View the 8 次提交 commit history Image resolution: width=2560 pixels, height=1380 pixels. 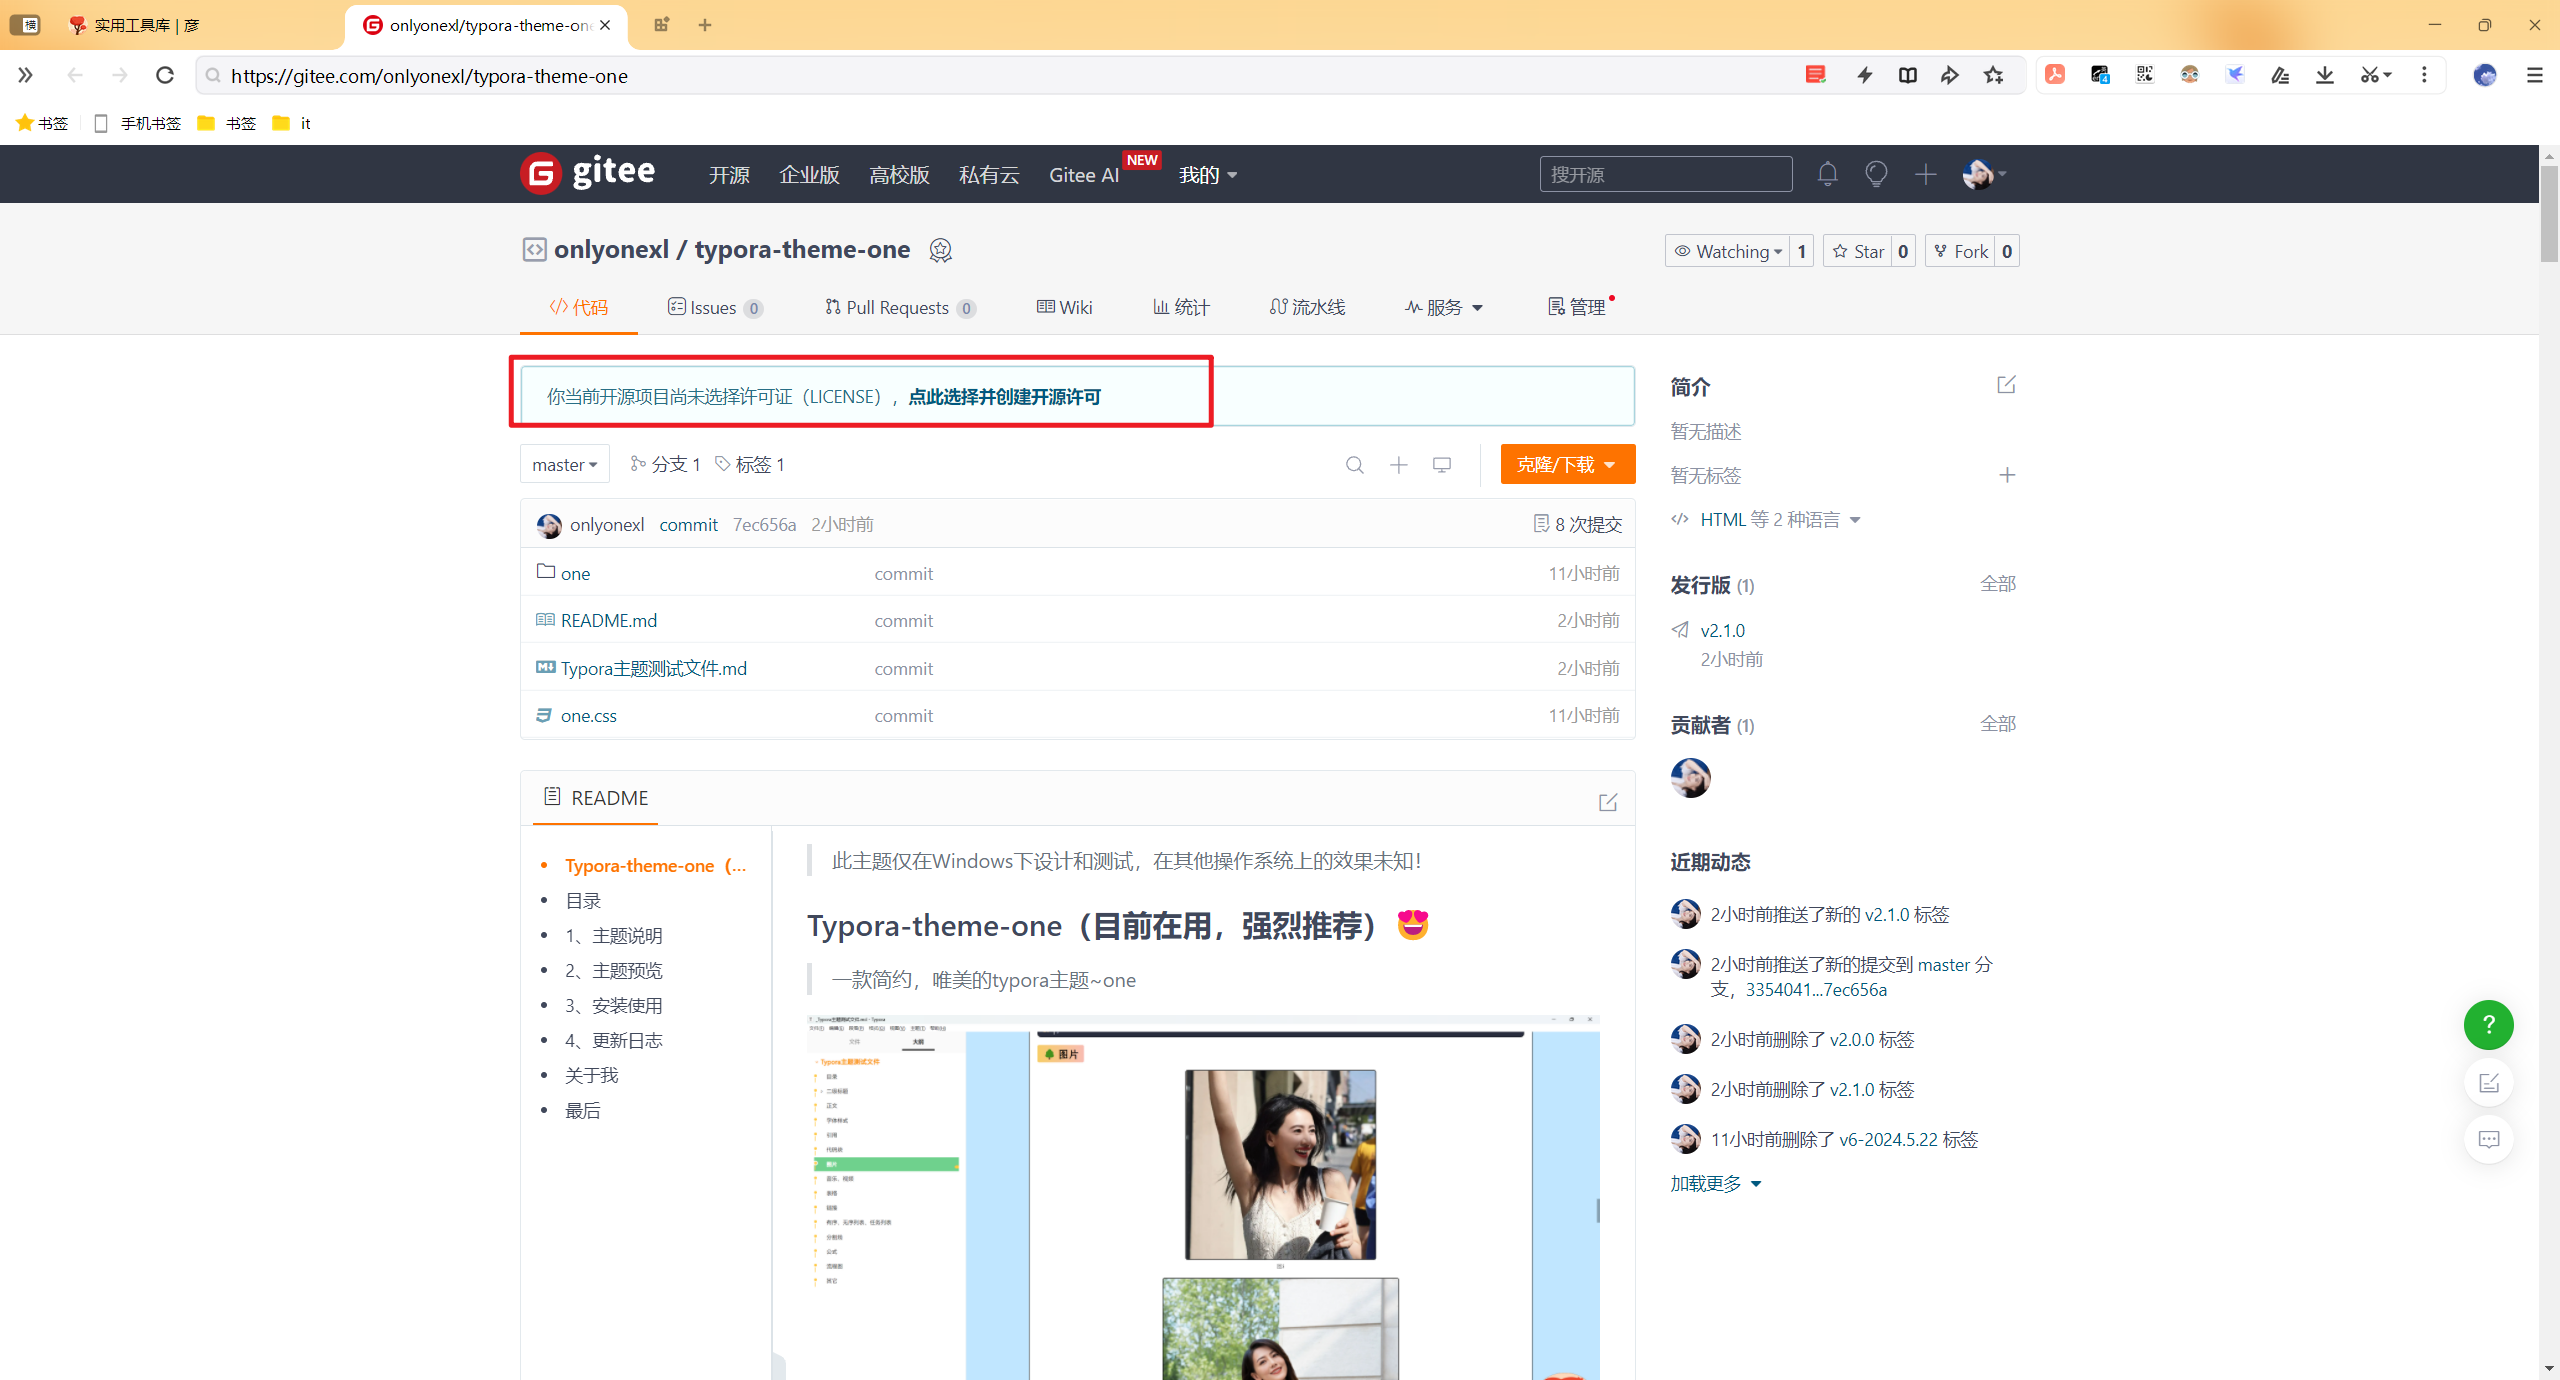click(x=1578, y=524)
